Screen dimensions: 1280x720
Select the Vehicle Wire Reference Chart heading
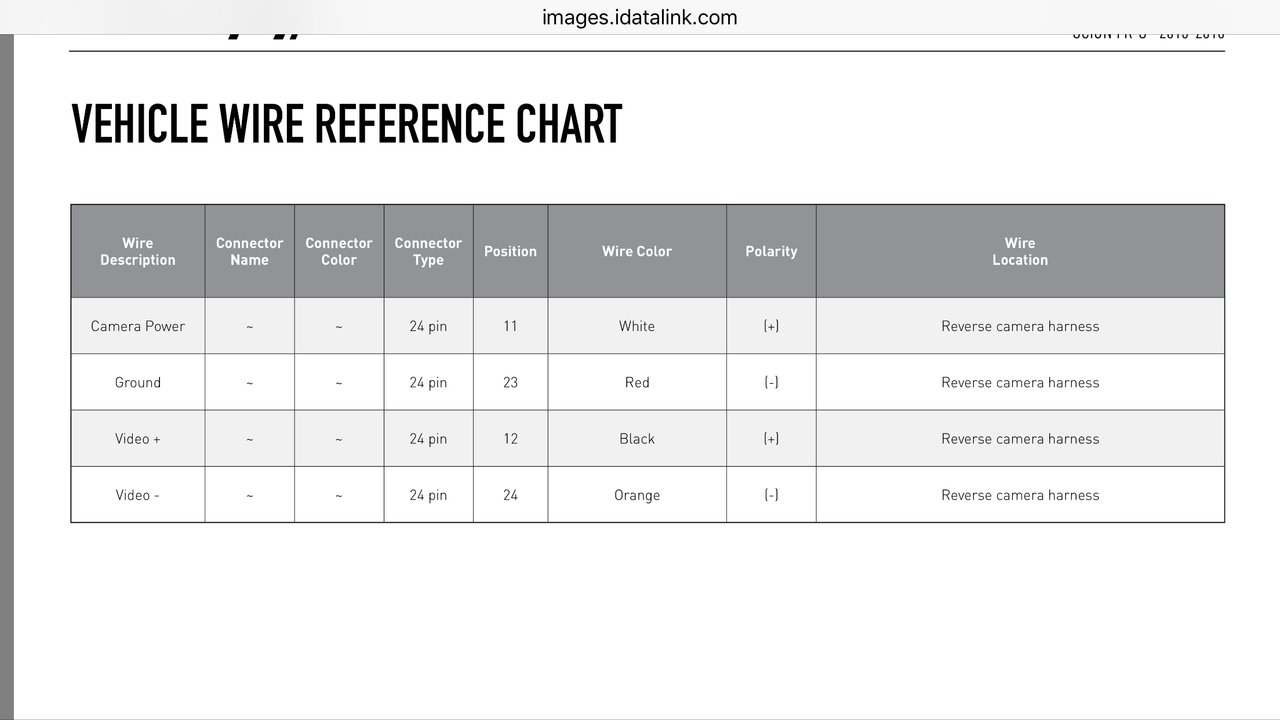[346, 125]
